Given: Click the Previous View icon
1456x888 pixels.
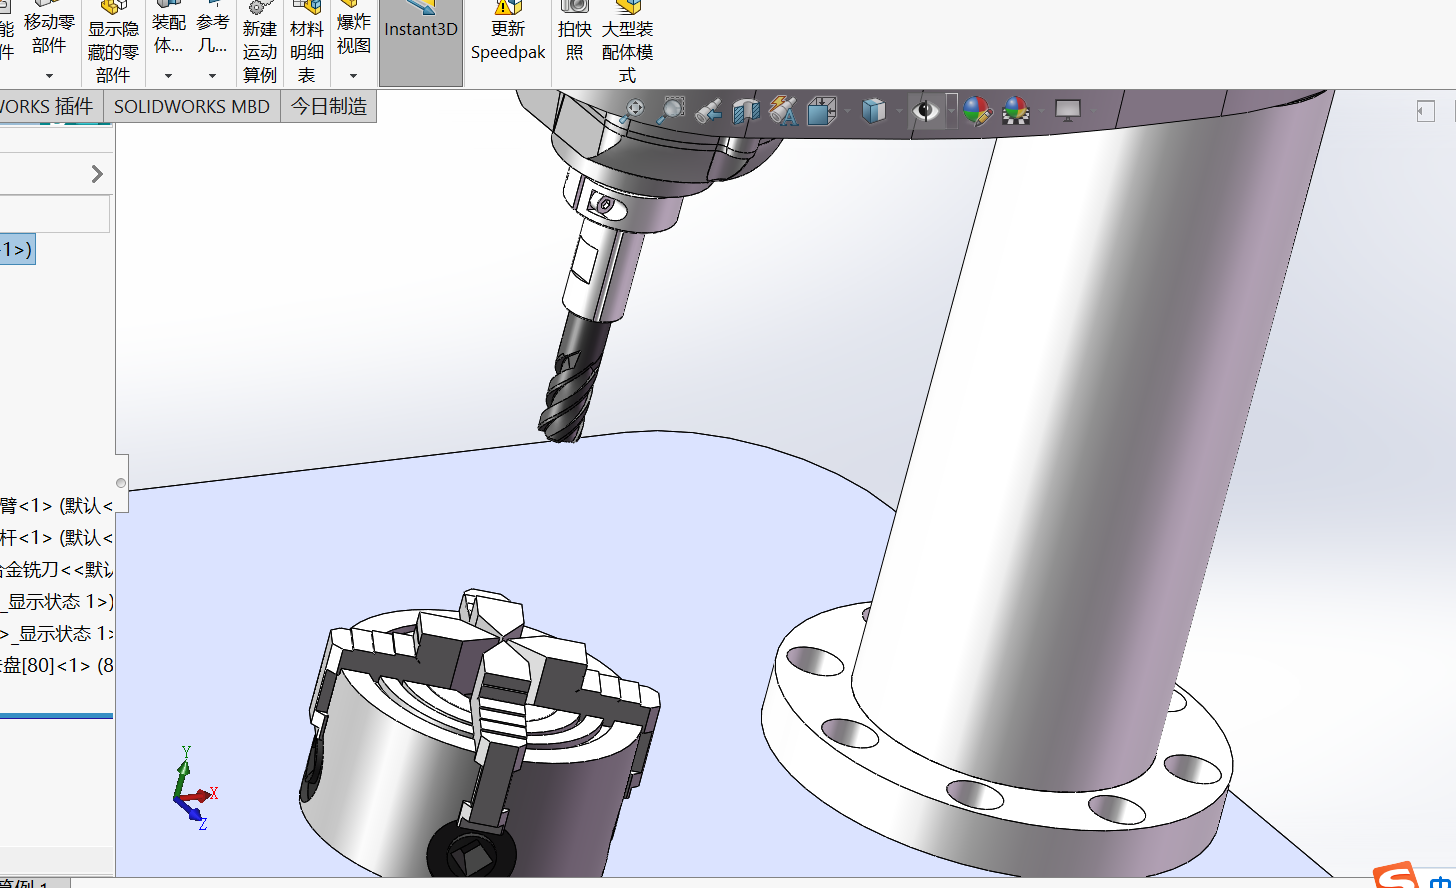Looking at the screenshot, I should 709,110.
